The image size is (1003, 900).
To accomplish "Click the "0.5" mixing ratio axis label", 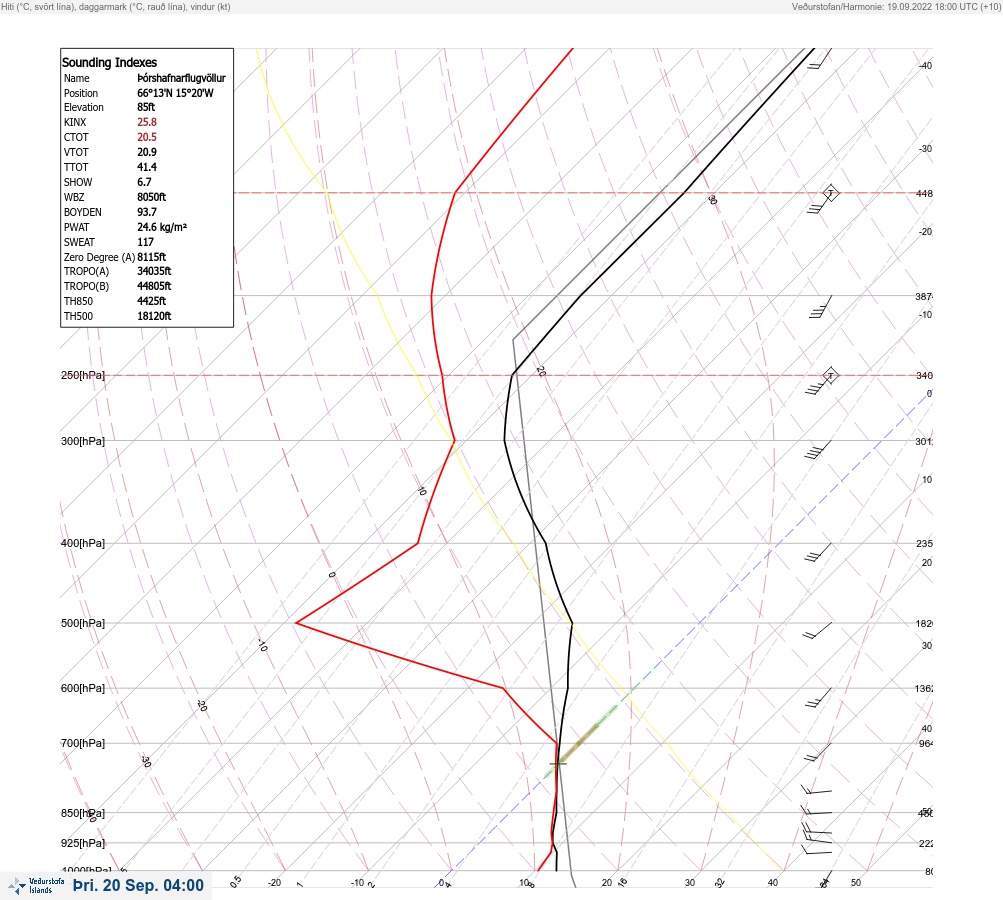I will coord(236,881).
